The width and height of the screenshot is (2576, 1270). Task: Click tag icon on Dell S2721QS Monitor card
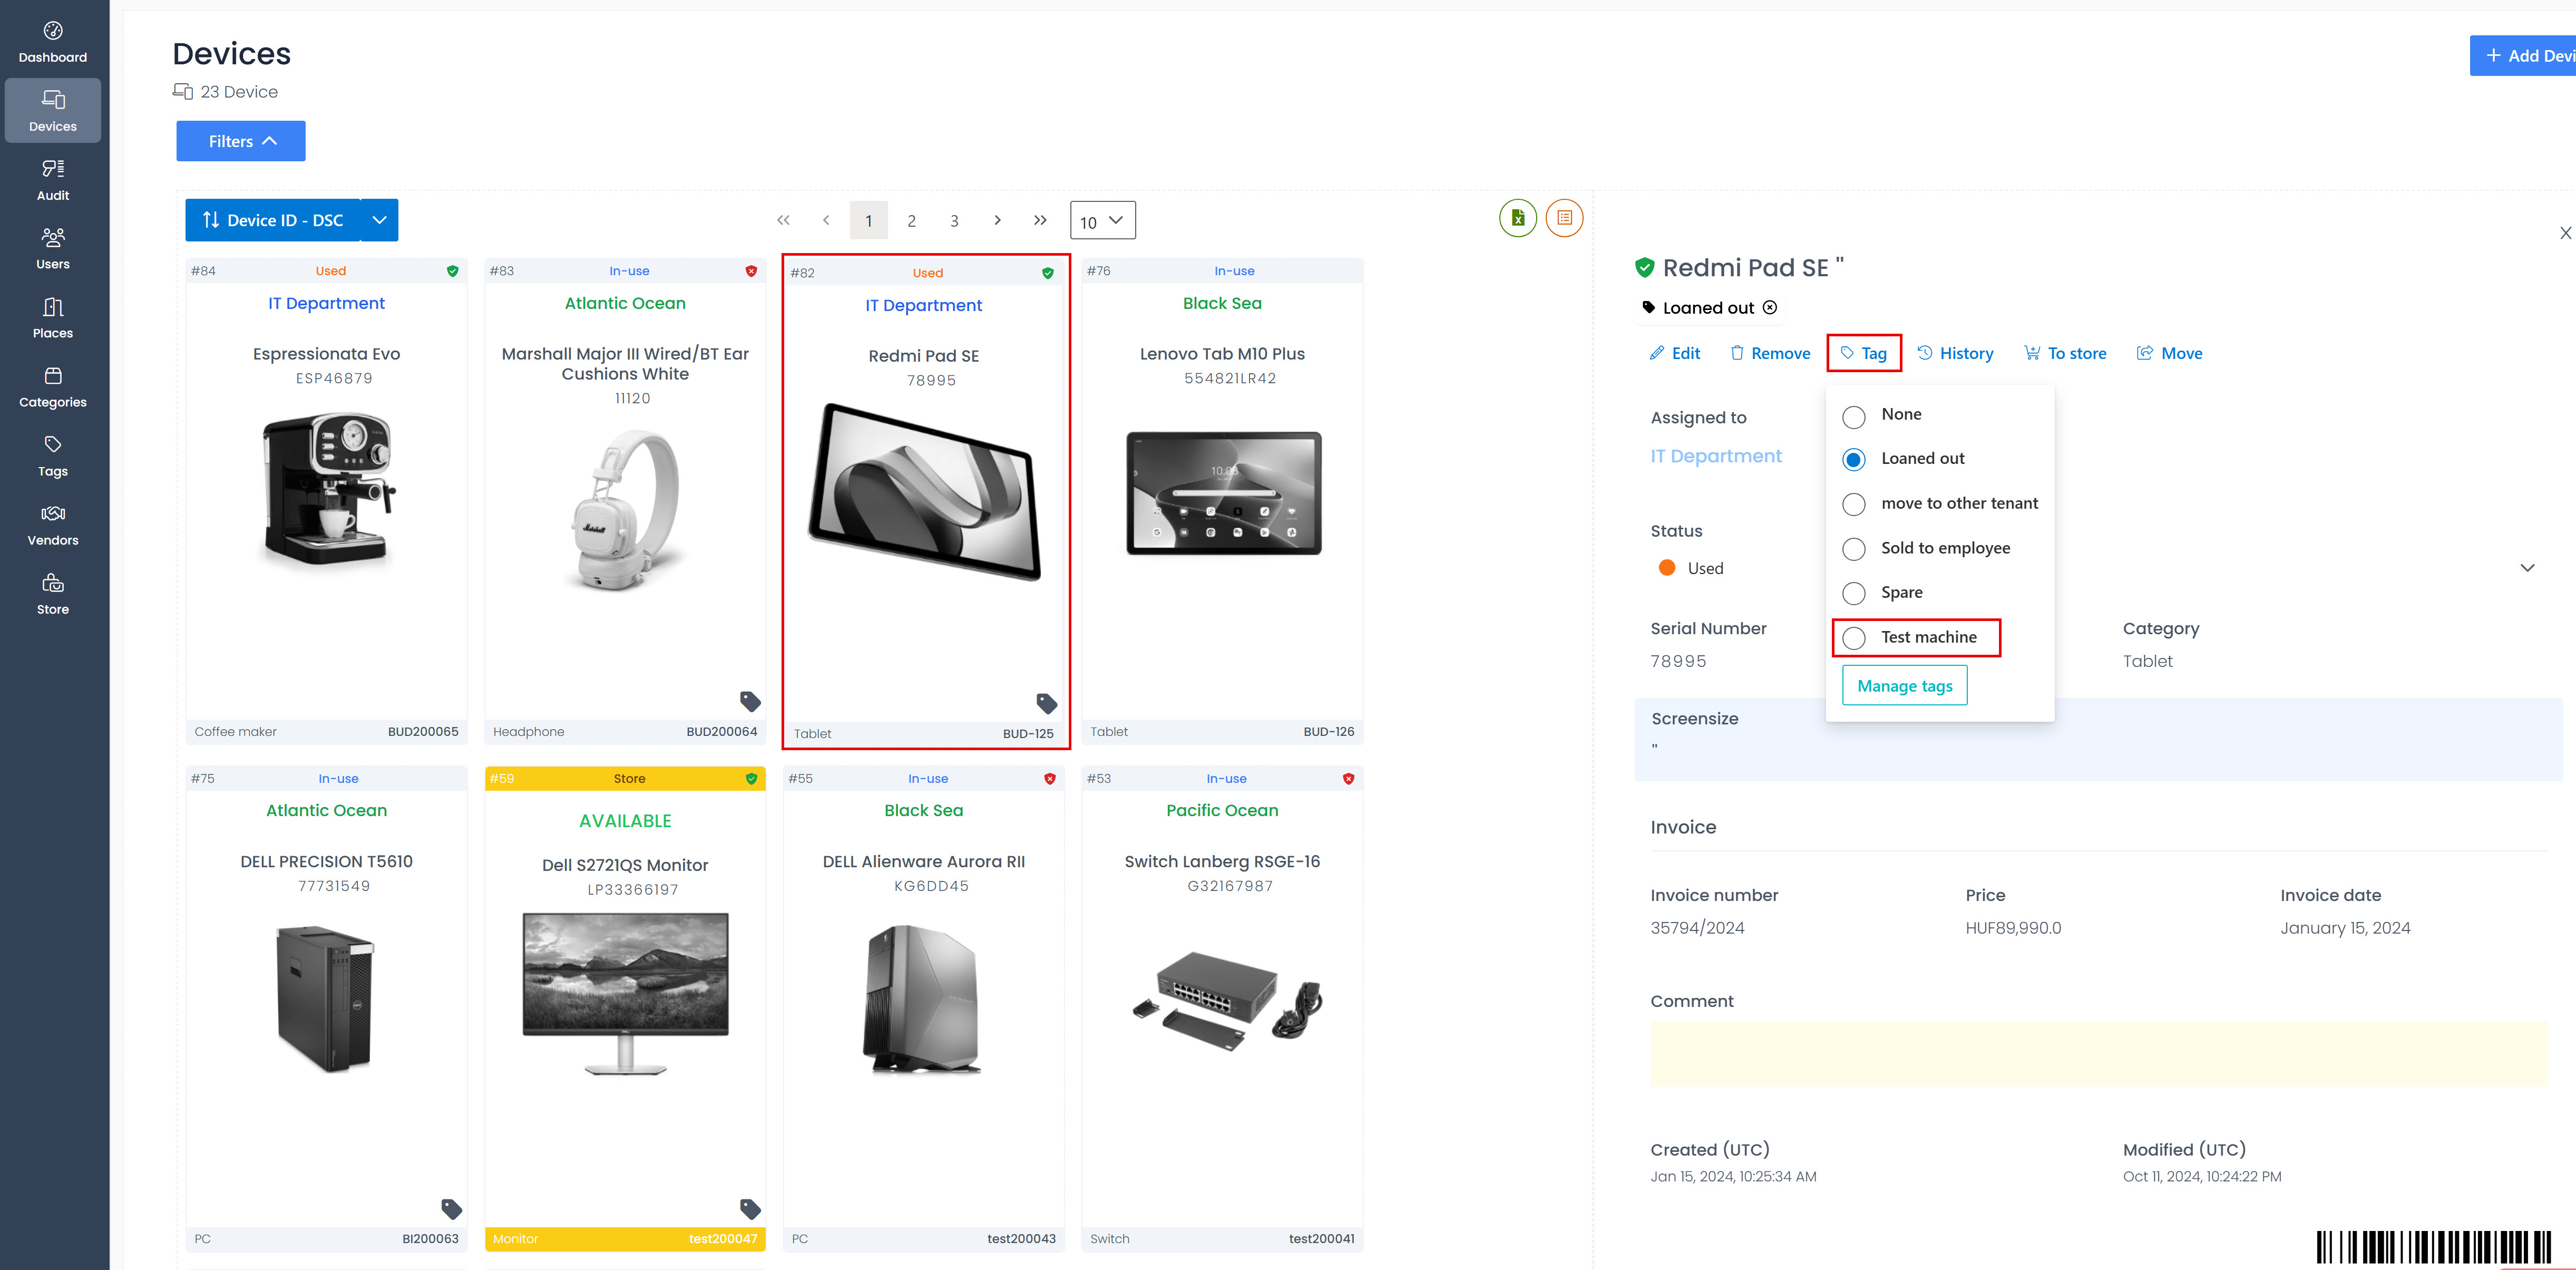(750, 1208)
